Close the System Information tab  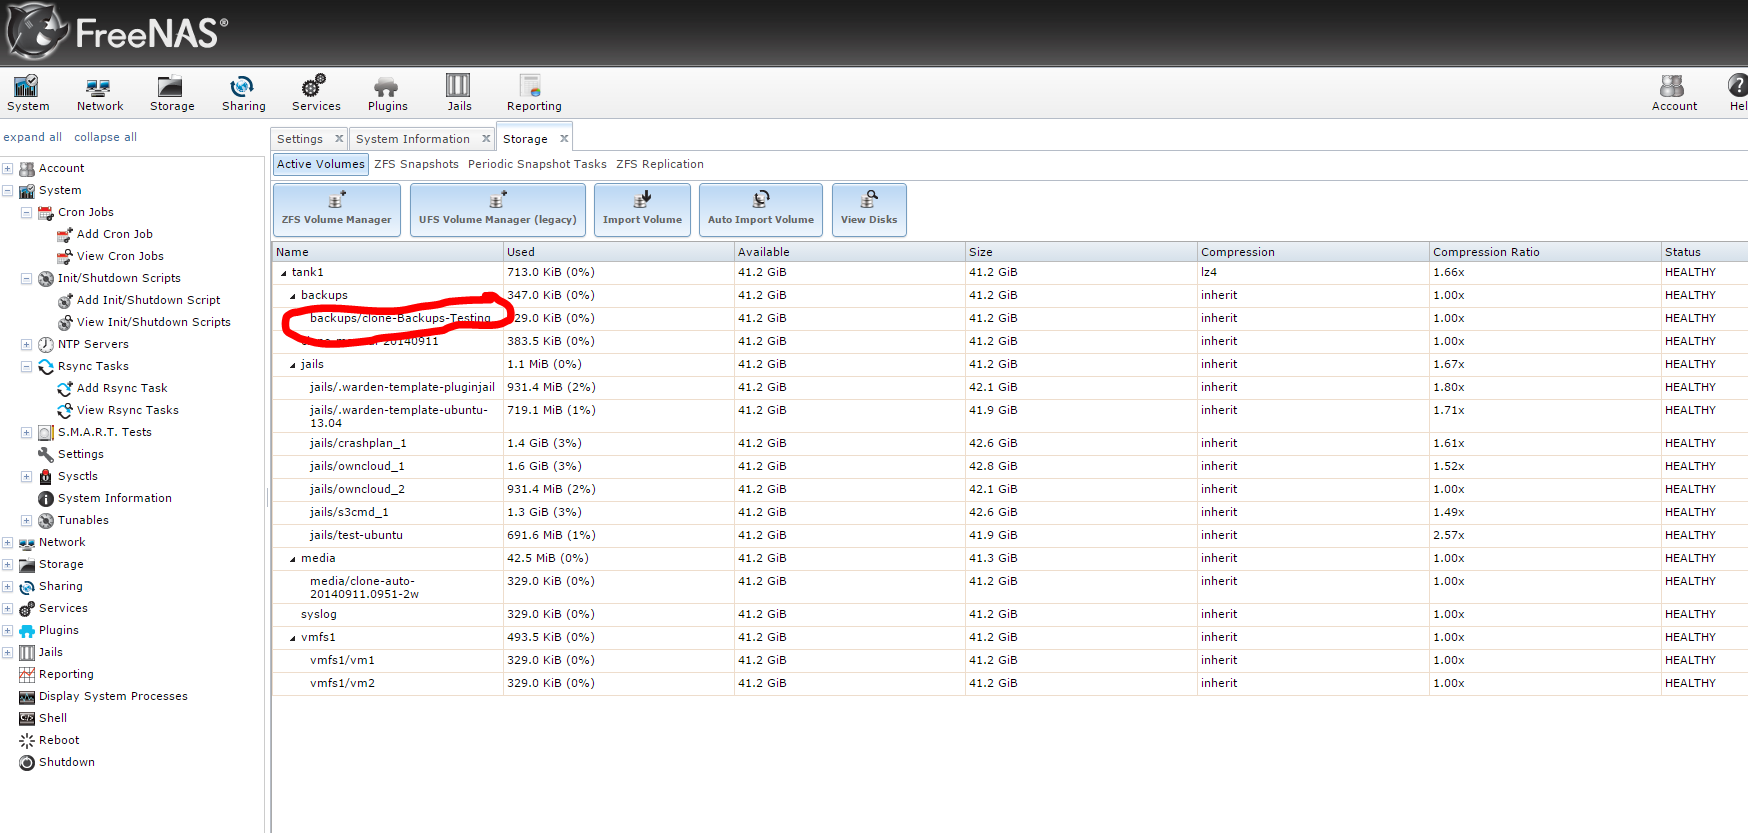point(486,139)
